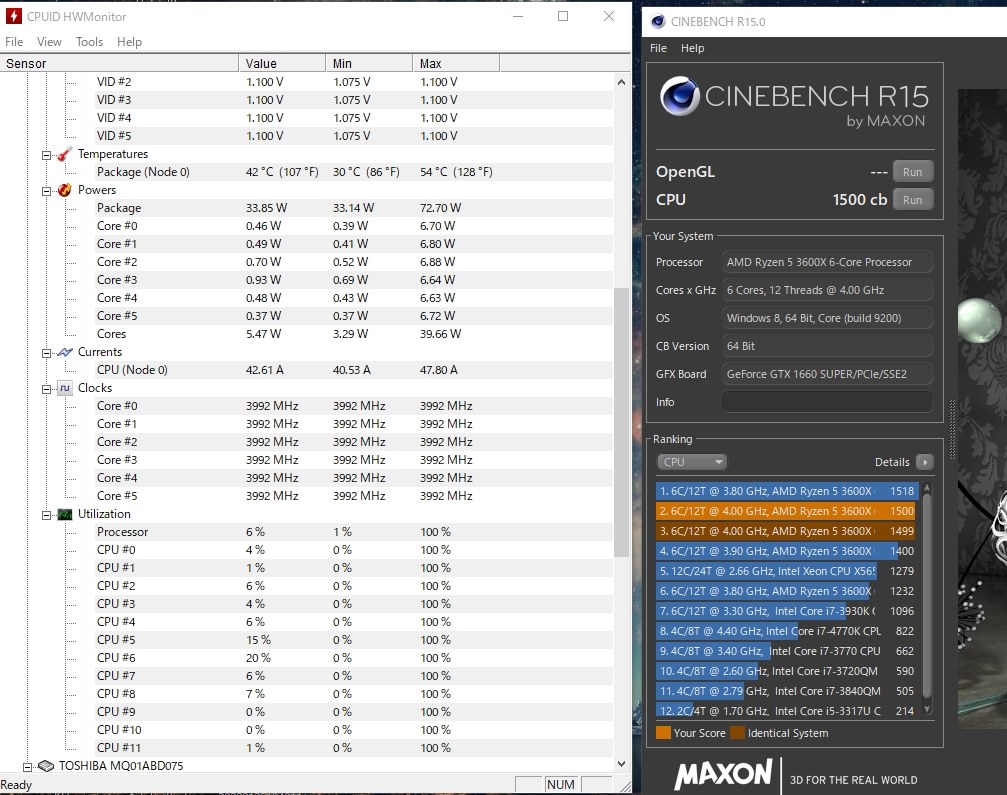Screen dimensions: 1007x795
Task: Run the CPU benchmark
Action: [912, 200]
